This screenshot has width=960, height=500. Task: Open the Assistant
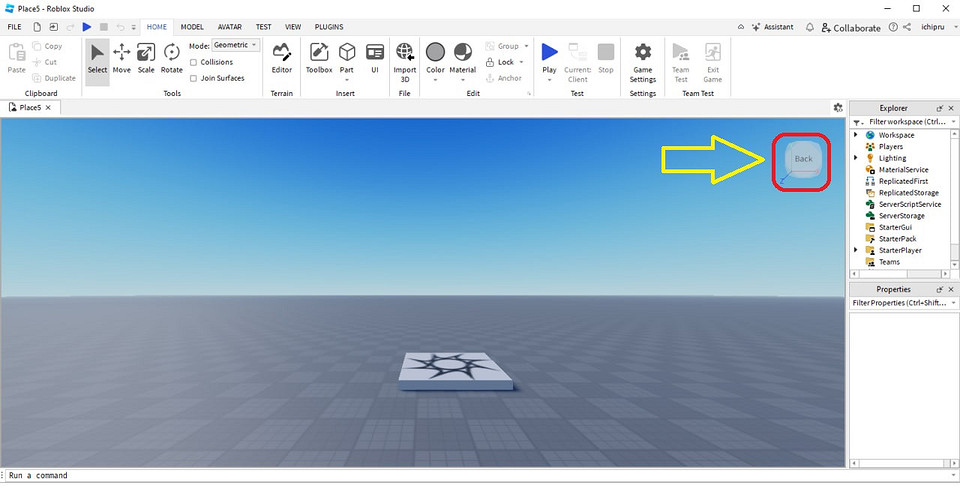pos(772,28)
